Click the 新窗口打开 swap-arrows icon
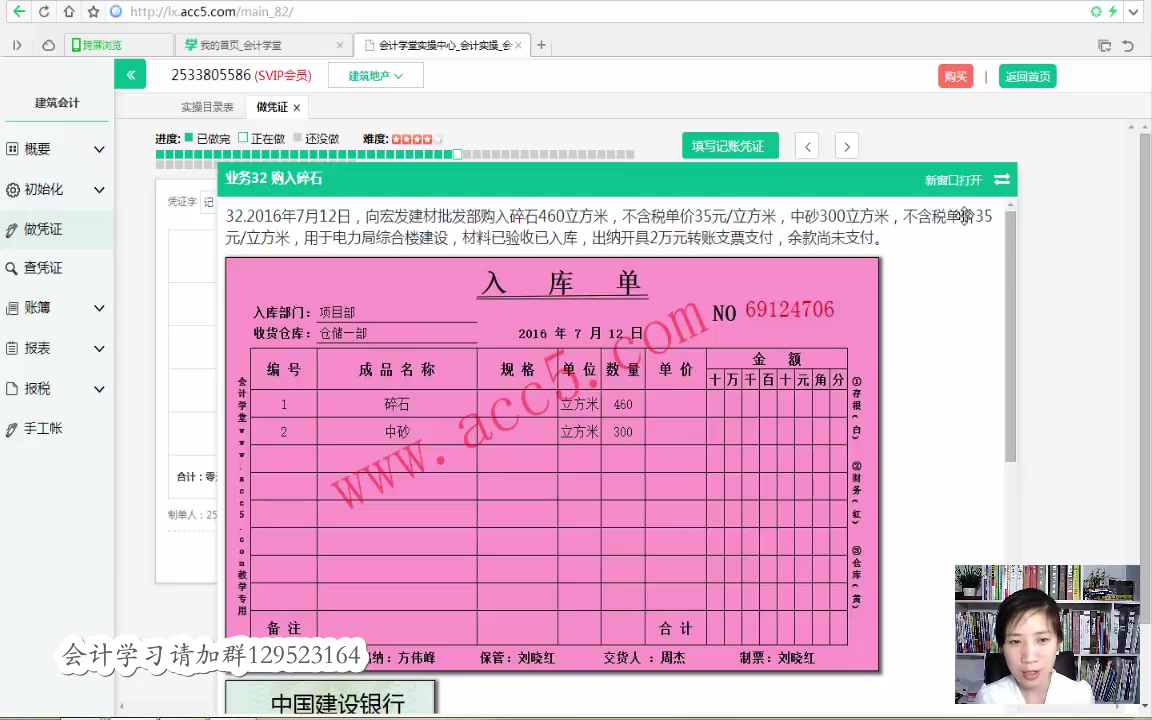 1001,179
